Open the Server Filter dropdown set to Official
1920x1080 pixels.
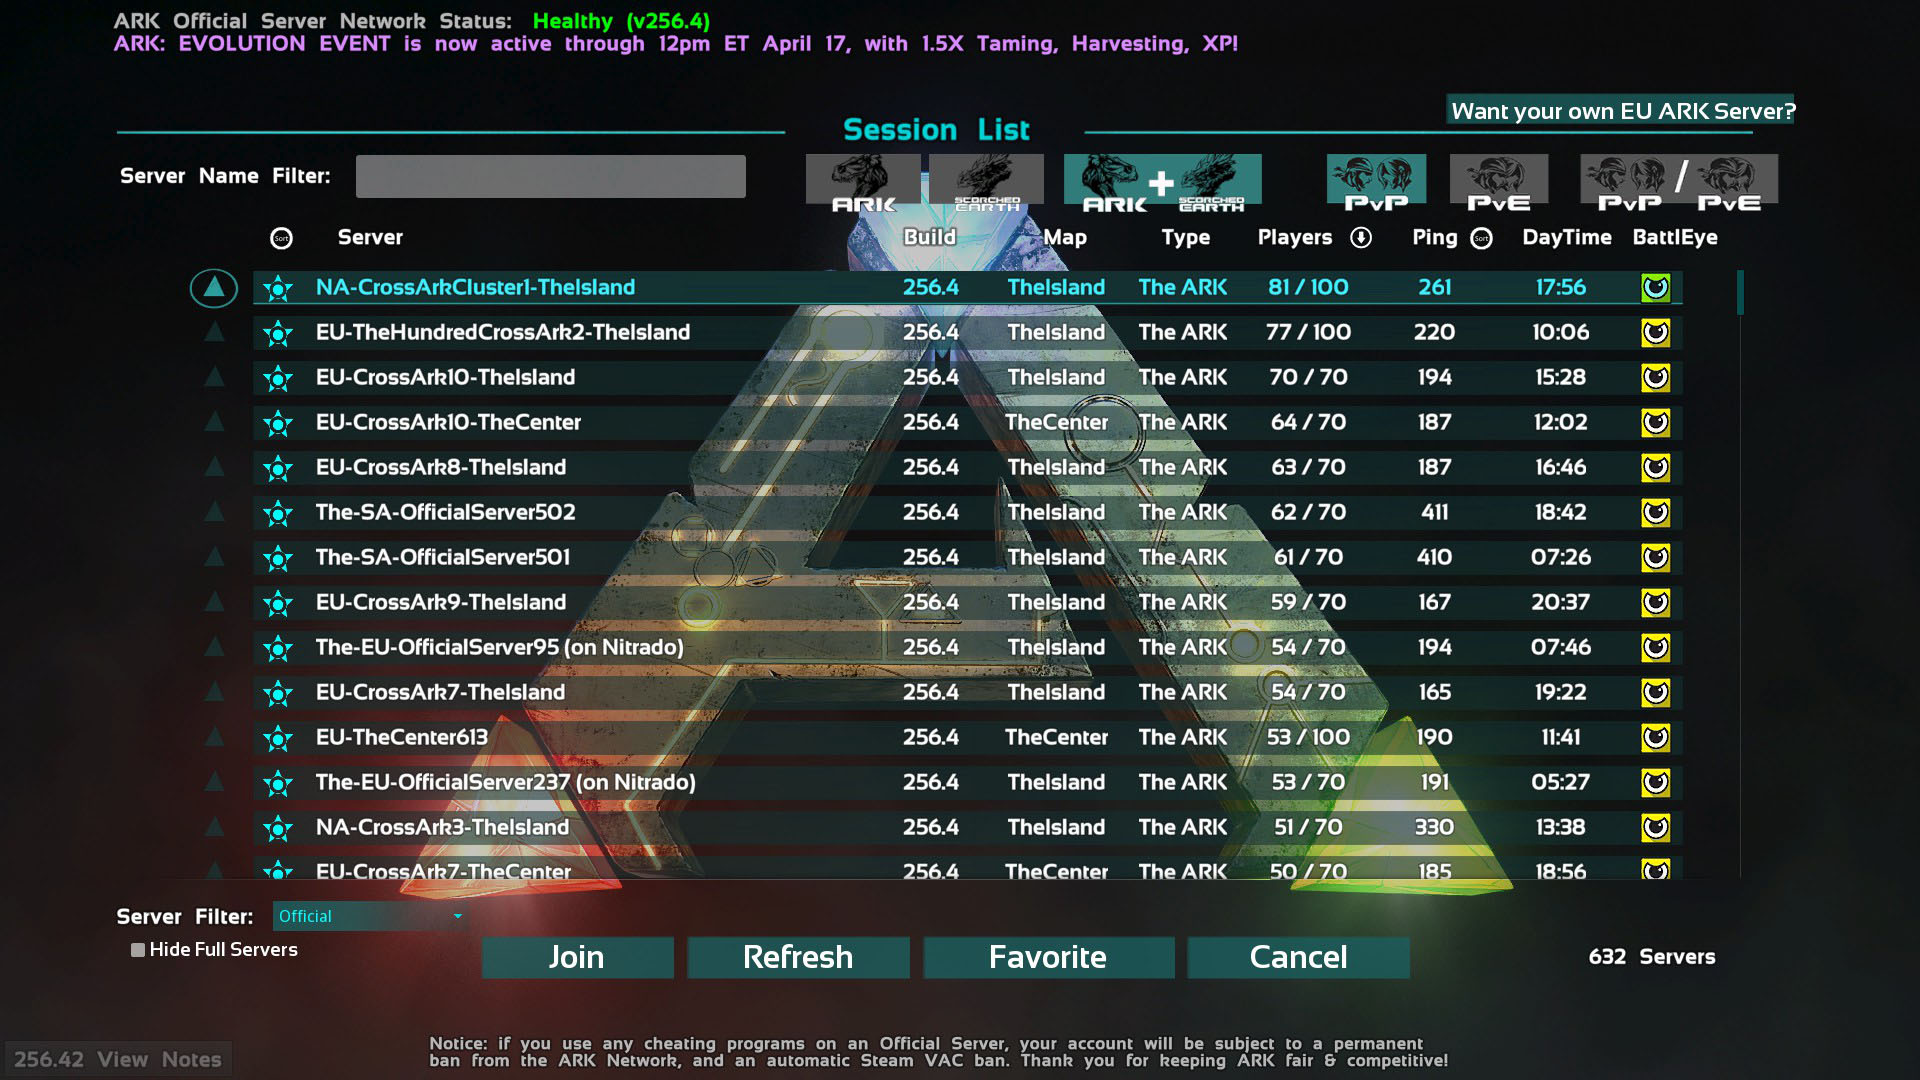[370, 916]
